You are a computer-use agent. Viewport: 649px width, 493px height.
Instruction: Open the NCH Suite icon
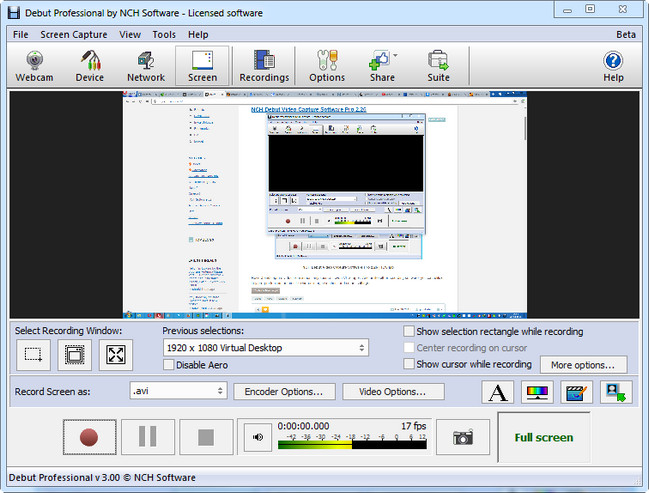click(x=438, y=66)
